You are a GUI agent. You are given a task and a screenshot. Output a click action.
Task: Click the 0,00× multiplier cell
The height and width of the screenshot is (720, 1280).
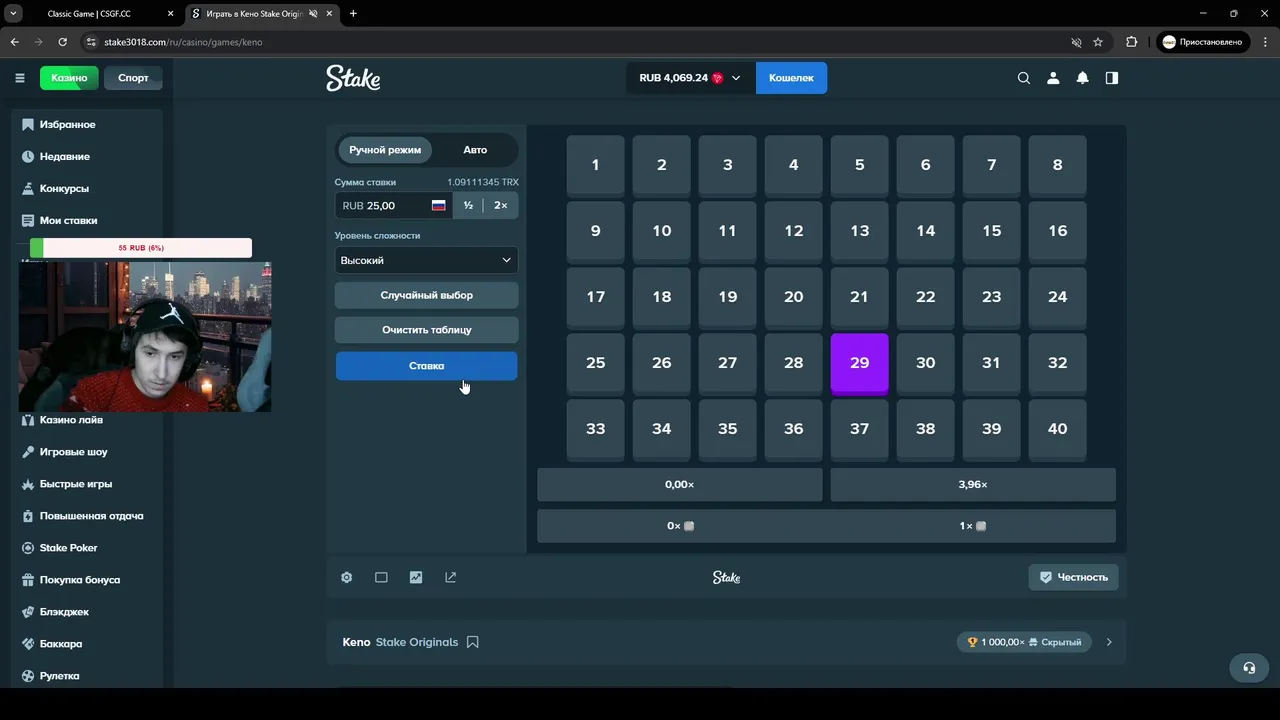(680, 484)
